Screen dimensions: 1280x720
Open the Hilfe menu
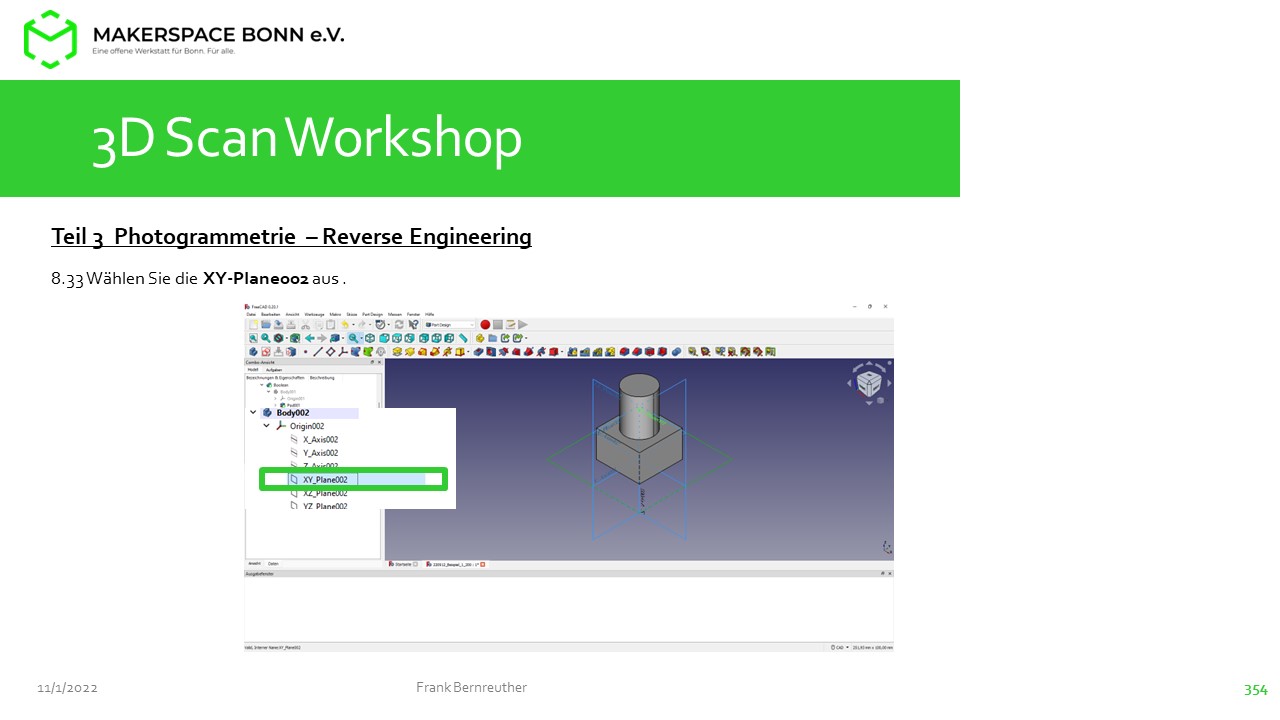click(x=429, y=314)
